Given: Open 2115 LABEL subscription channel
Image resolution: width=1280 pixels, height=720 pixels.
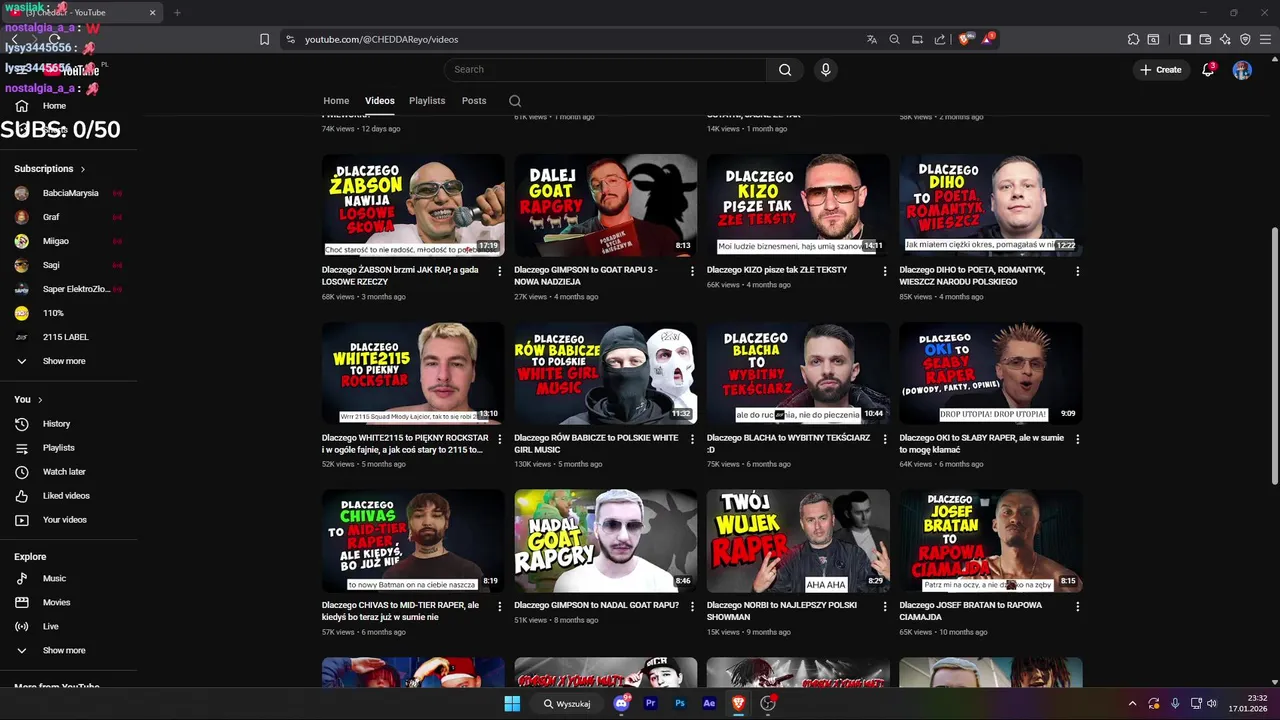Looking at the screenshot, I should [68, 337].
